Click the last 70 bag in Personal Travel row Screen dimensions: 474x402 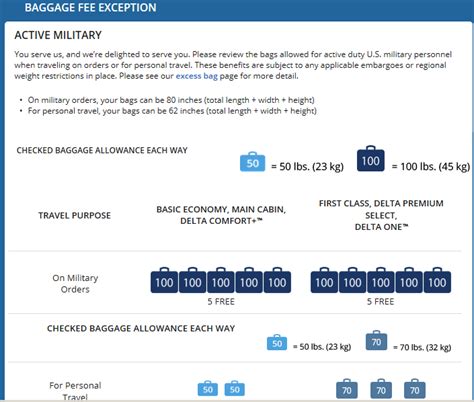point(415,389)
